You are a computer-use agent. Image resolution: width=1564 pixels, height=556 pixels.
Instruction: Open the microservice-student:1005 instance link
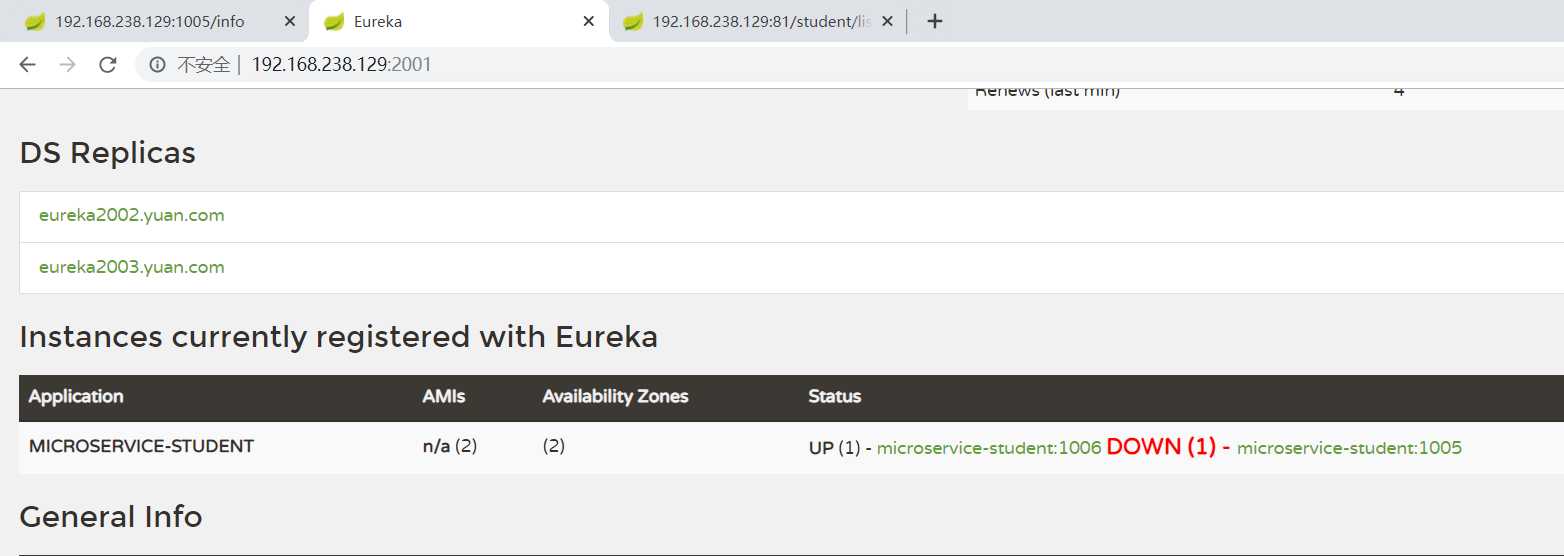1349,448
